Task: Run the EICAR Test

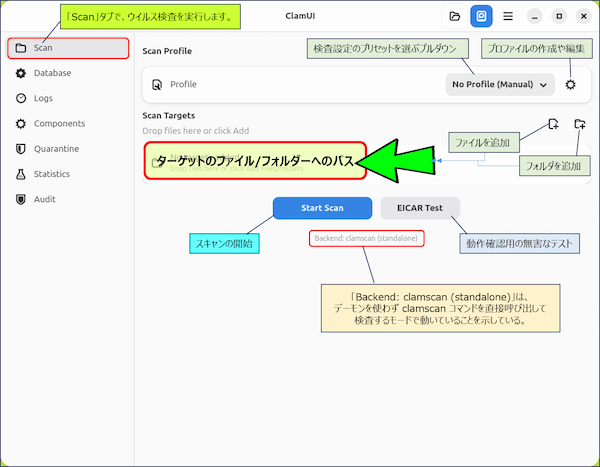Action: [420, 208]
